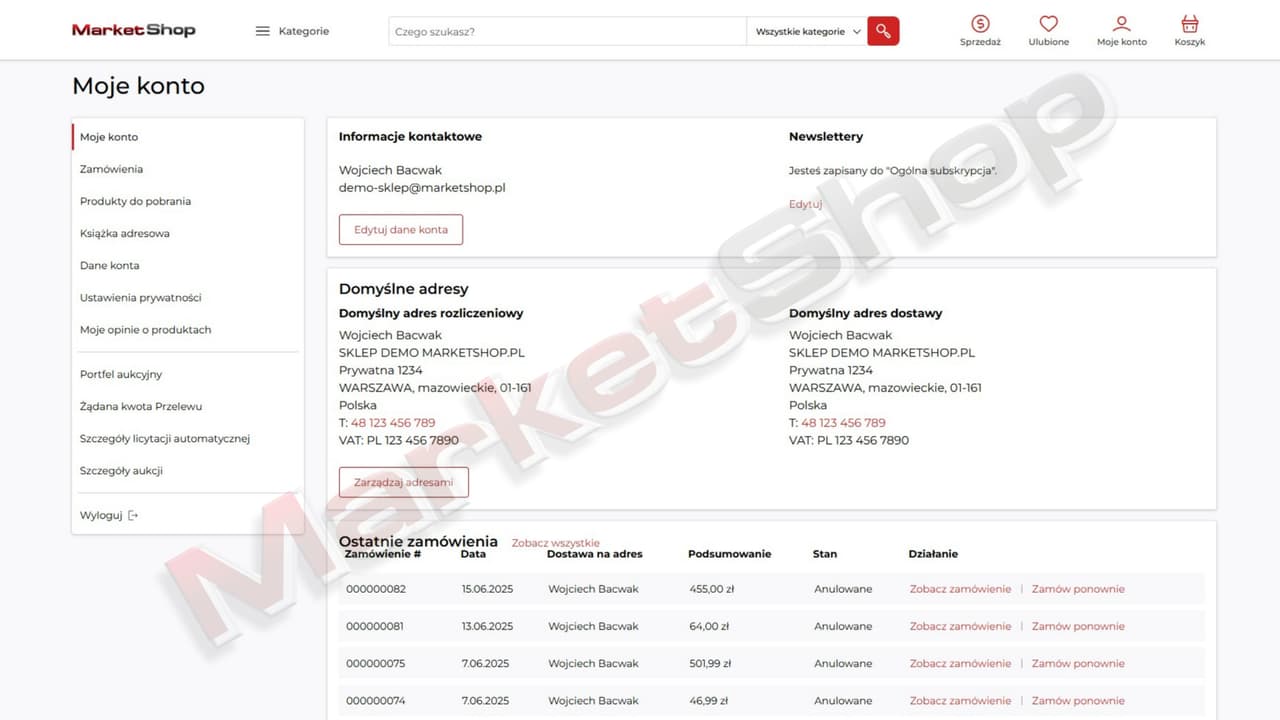The width and height of the screenshot is (1280, 720).
Task: Click Zobacz wszystkie orders link
Action: (x=555, y=543)
